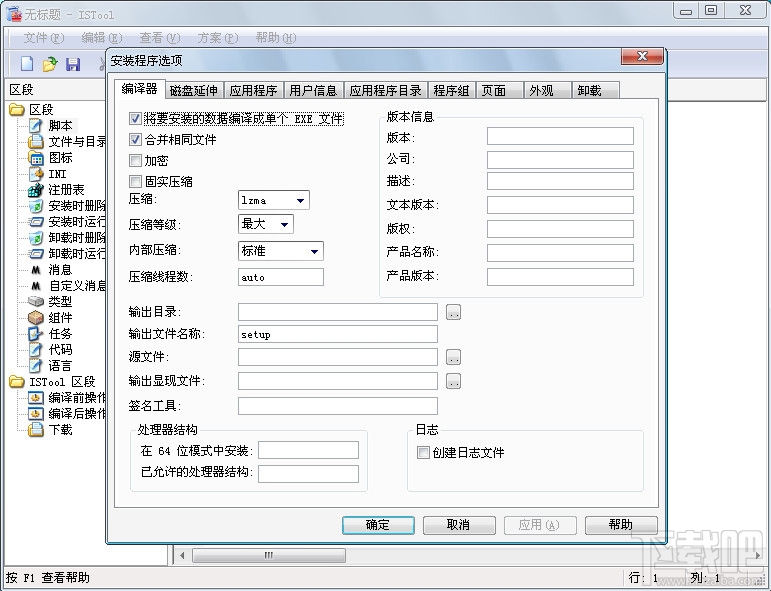Click the Open file toolbar icon

point(50,63)
